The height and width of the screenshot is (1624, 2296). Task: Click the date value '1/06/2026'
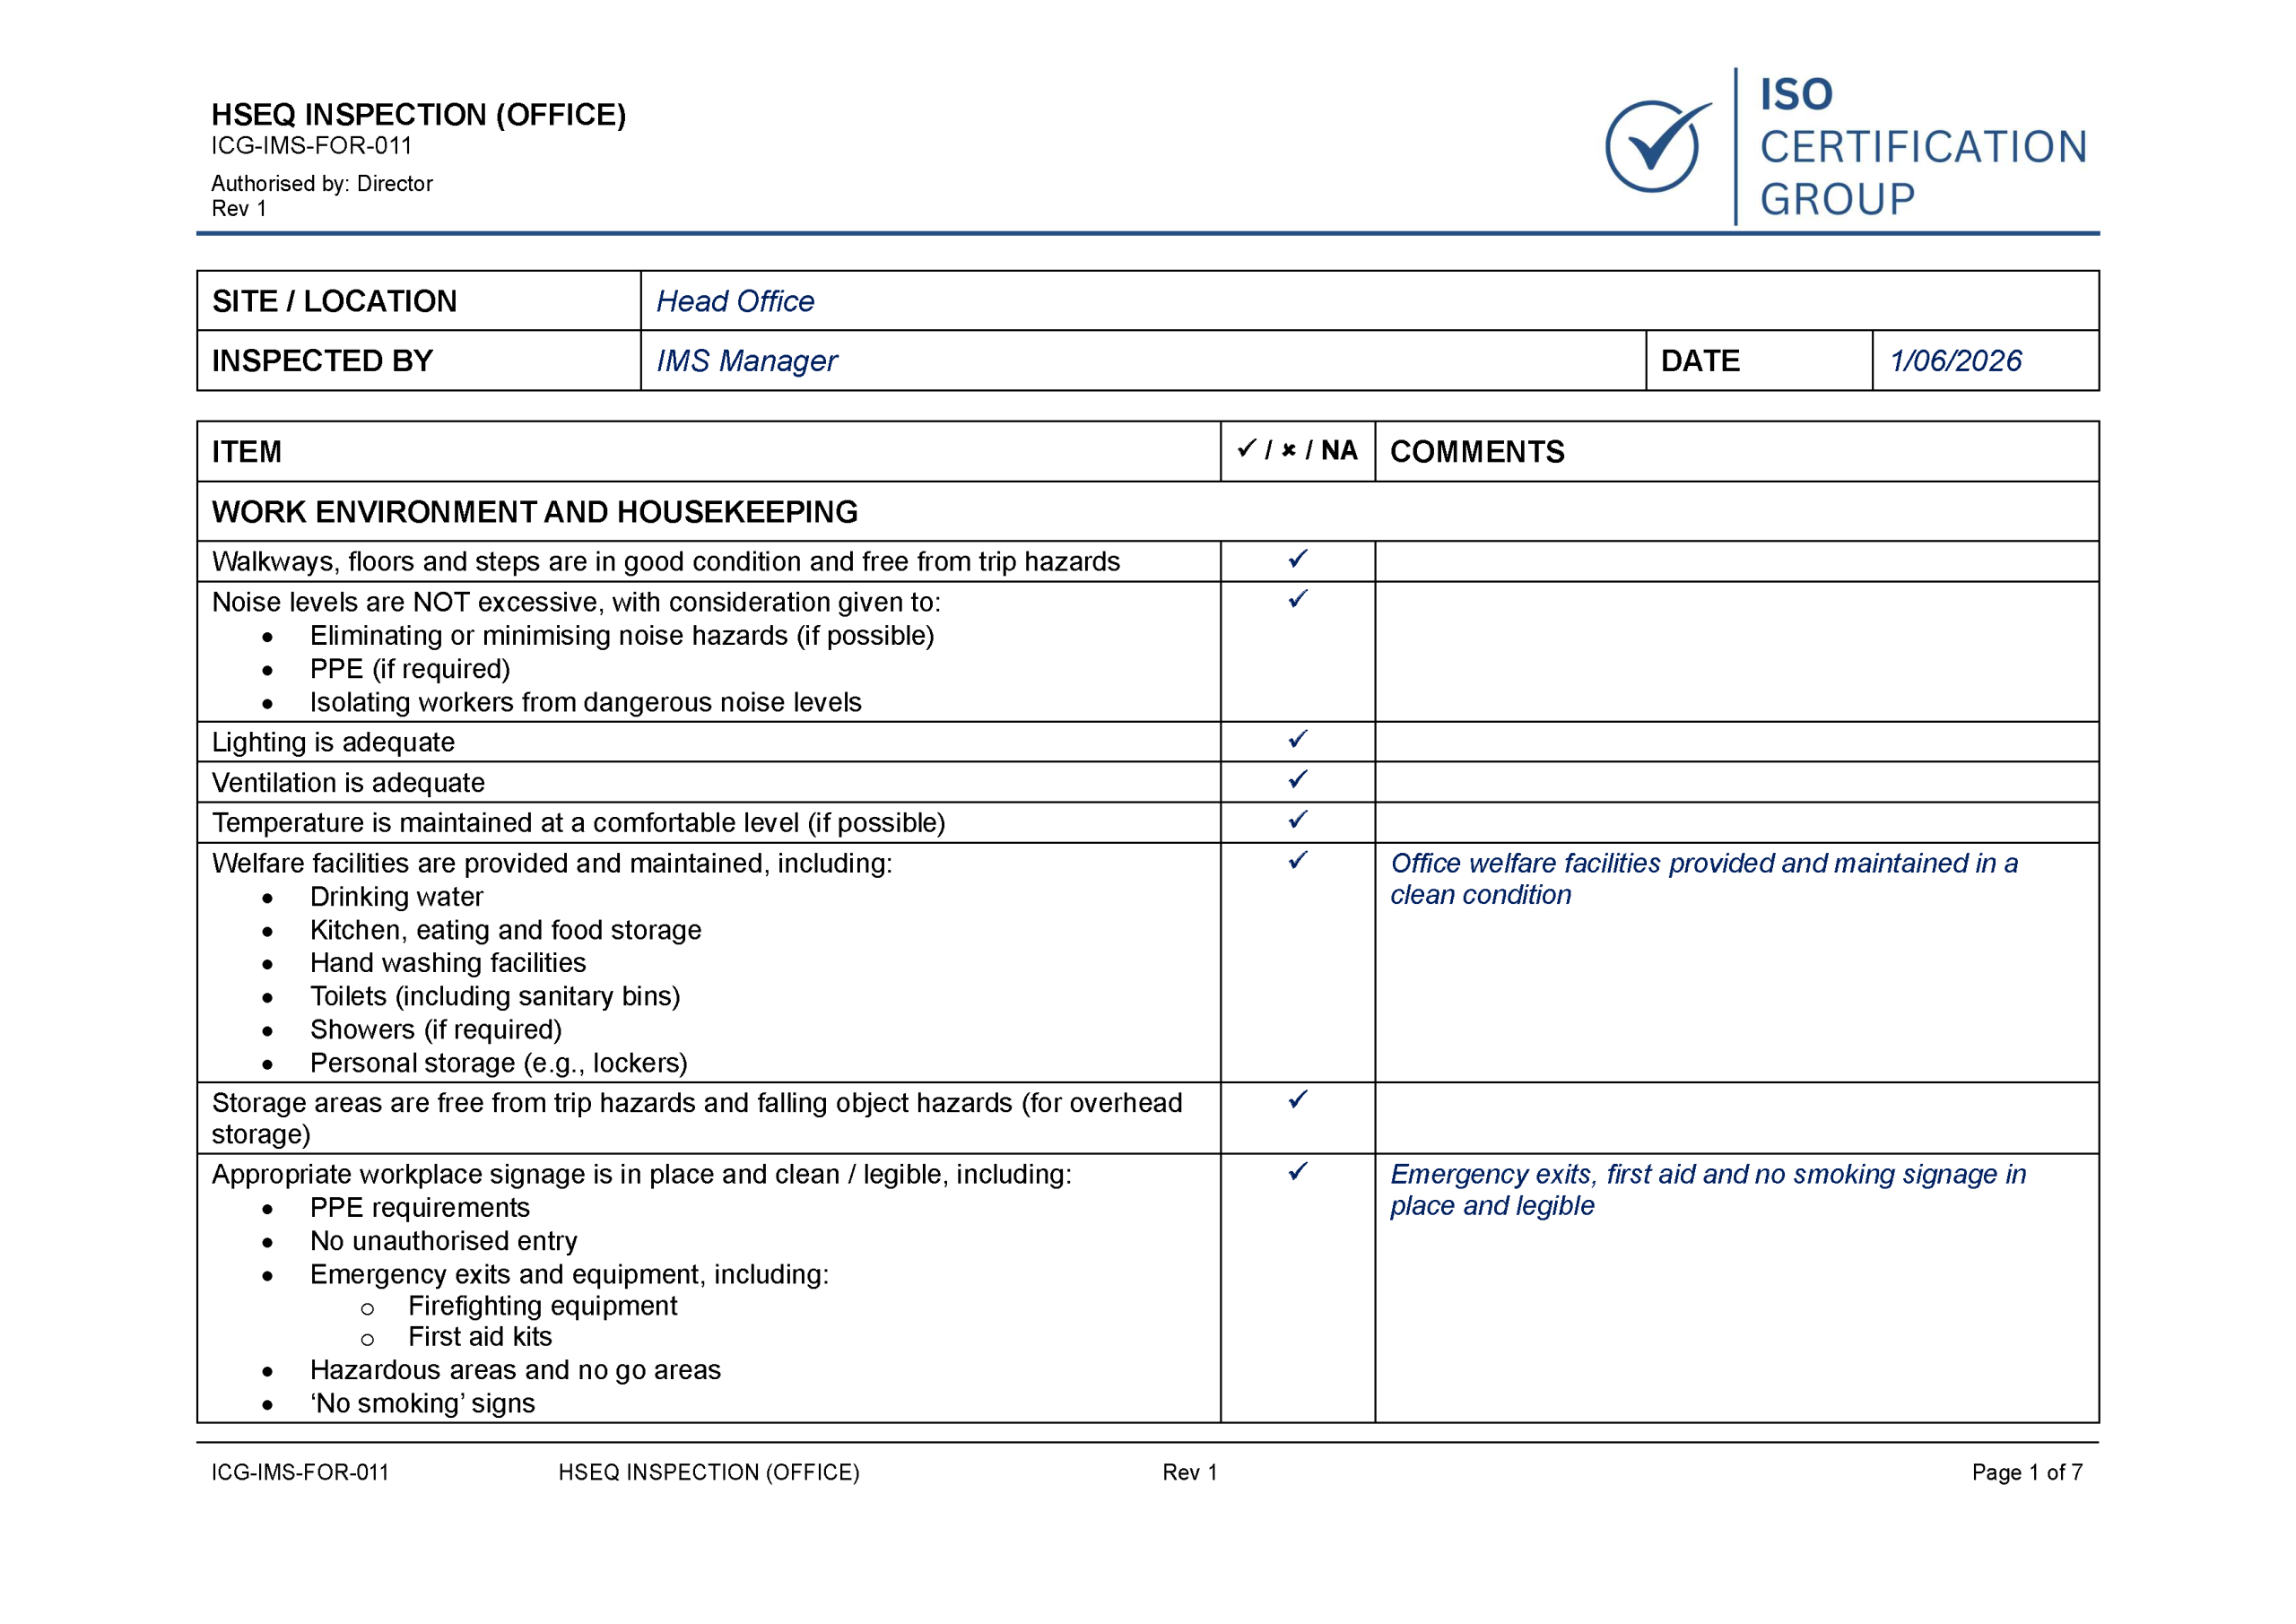tap(1955, 361)
